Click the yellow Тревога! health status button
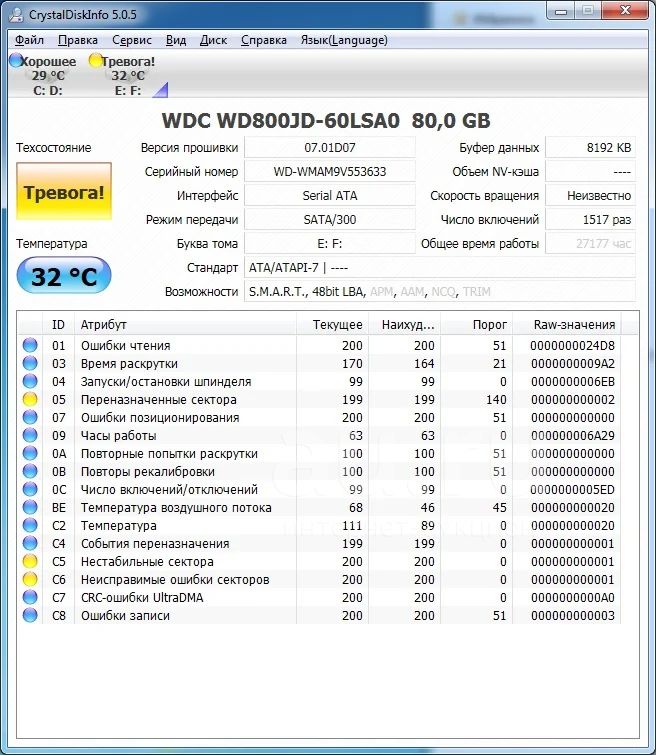Image resolution: width=656 pixels, height=755 pixels. 64,192
